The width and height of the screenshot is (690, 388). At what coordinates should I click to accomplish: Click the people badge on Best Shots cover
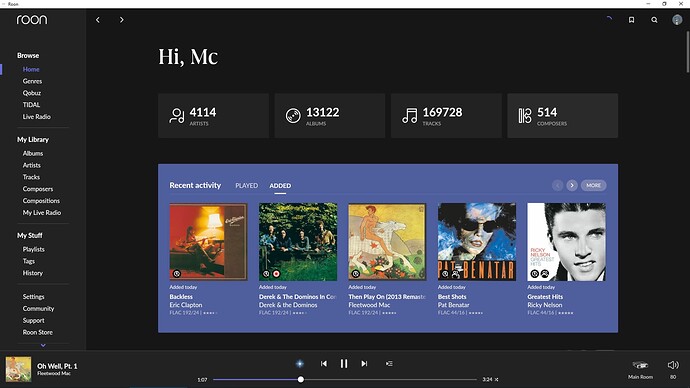point(455,274)
